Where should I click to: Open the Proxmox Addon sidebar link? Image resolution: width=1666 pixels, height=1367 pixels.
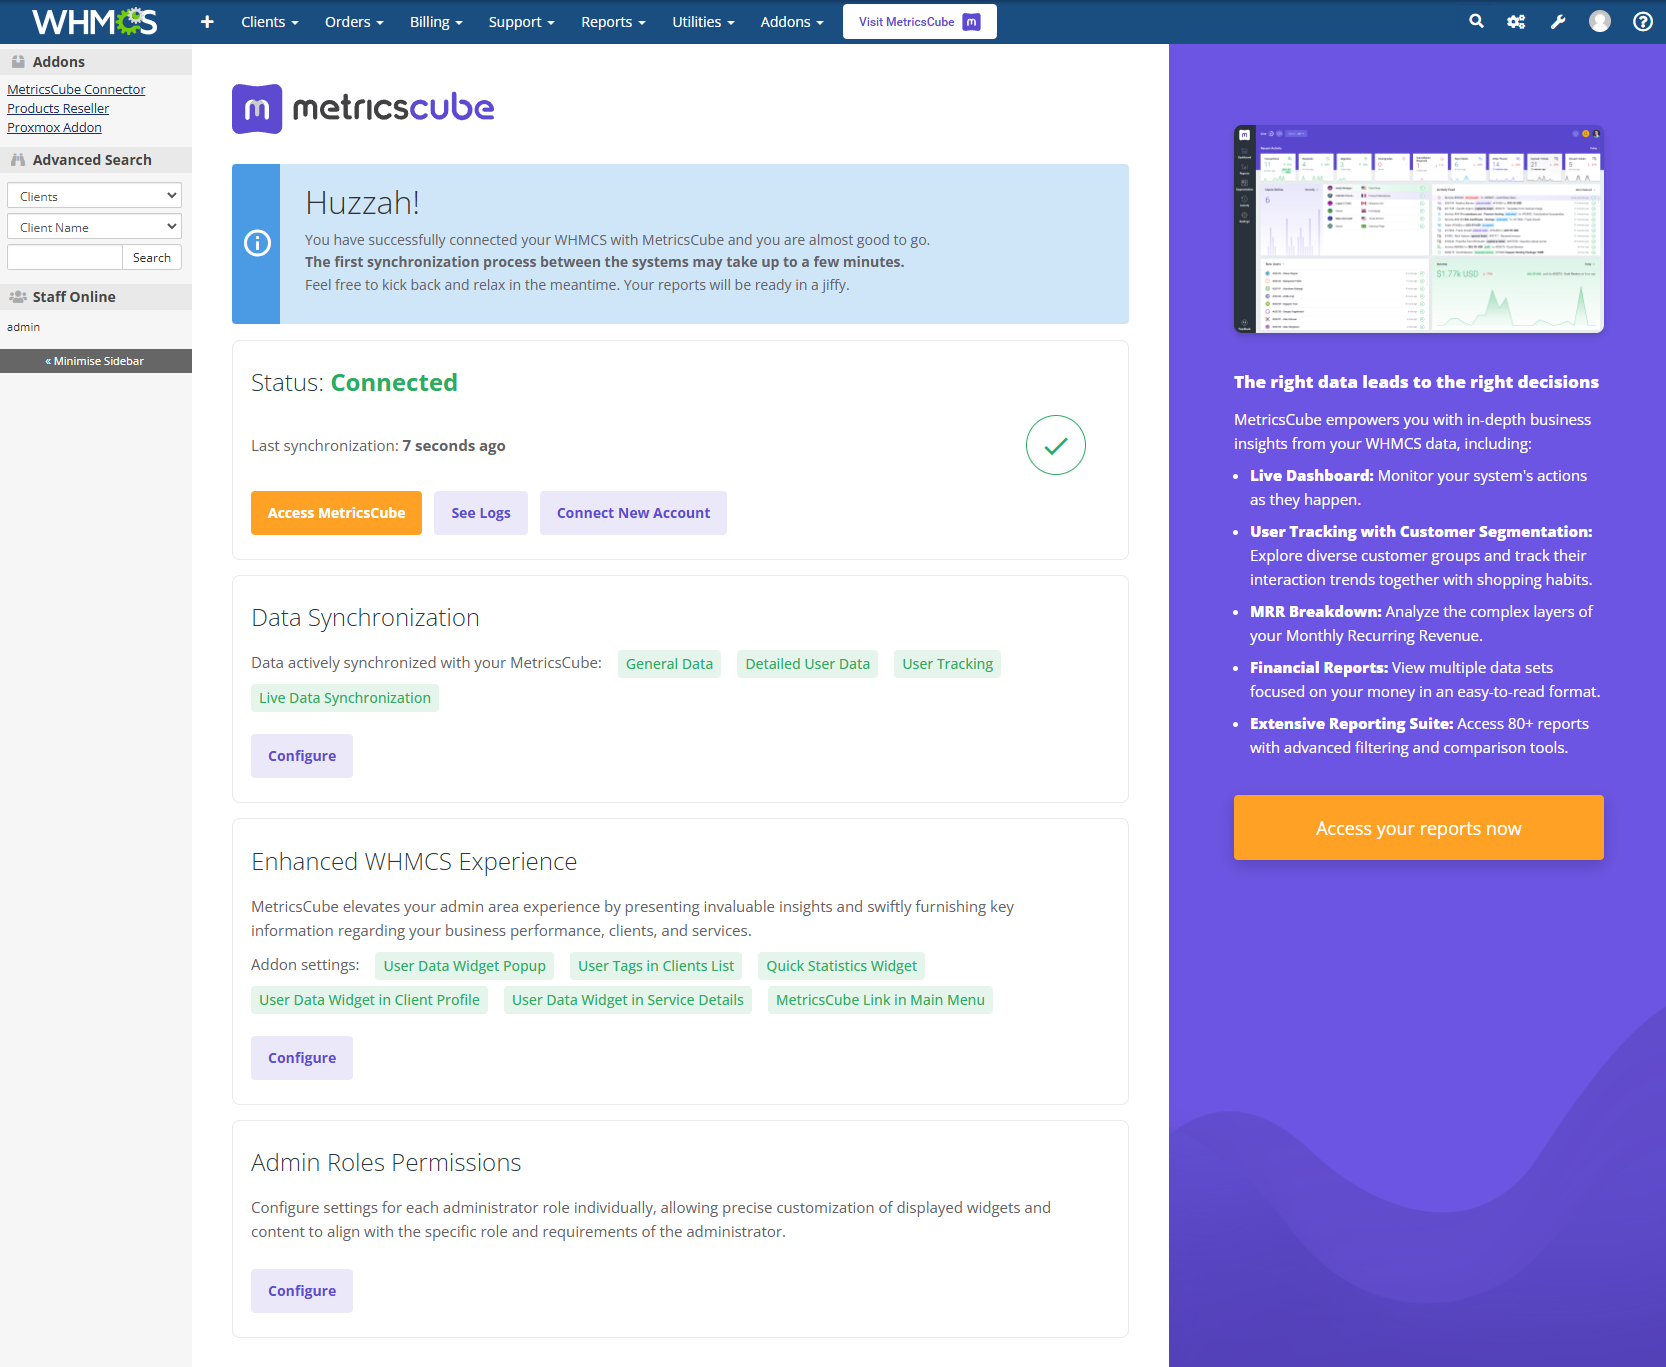54,127
